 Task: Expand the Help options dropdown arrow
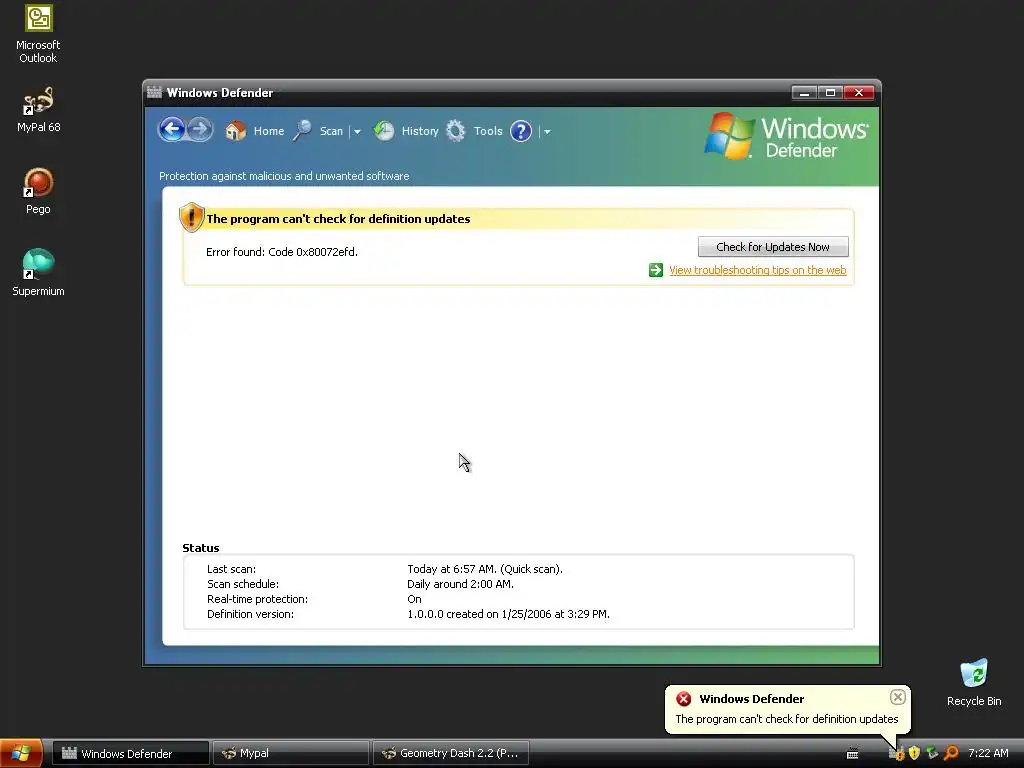547,132
